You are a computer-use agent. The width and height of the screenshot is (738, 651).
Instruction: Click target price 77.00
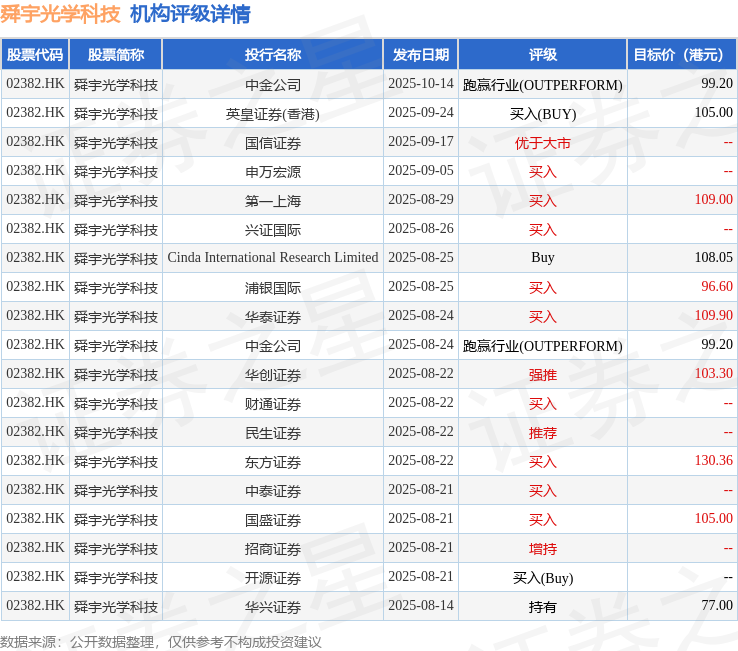click(x=717, y=606)
